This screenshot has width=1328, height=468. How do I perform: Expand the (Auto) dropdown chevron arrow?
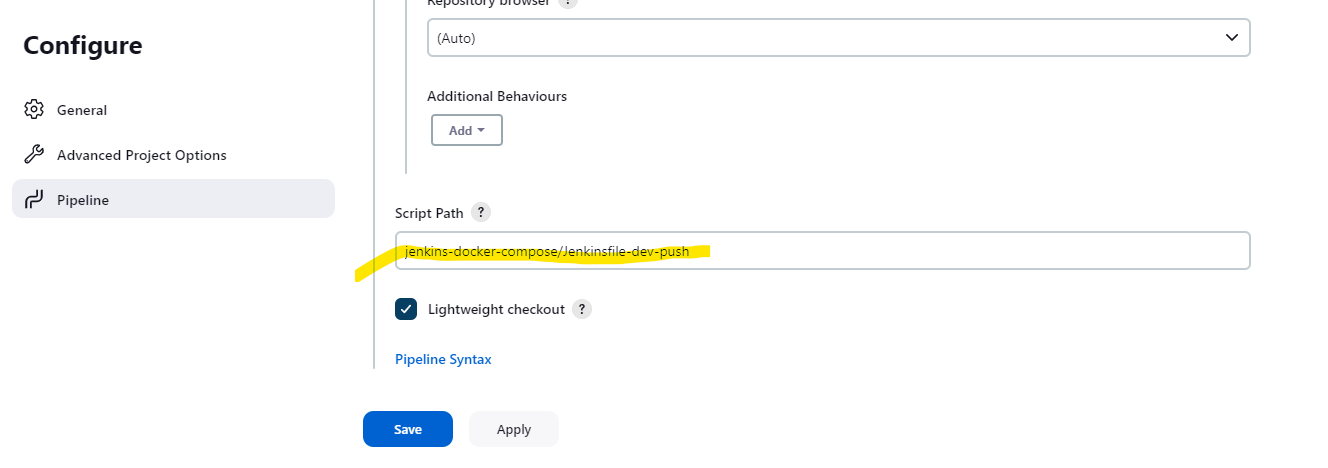(x=1231, y=38)
